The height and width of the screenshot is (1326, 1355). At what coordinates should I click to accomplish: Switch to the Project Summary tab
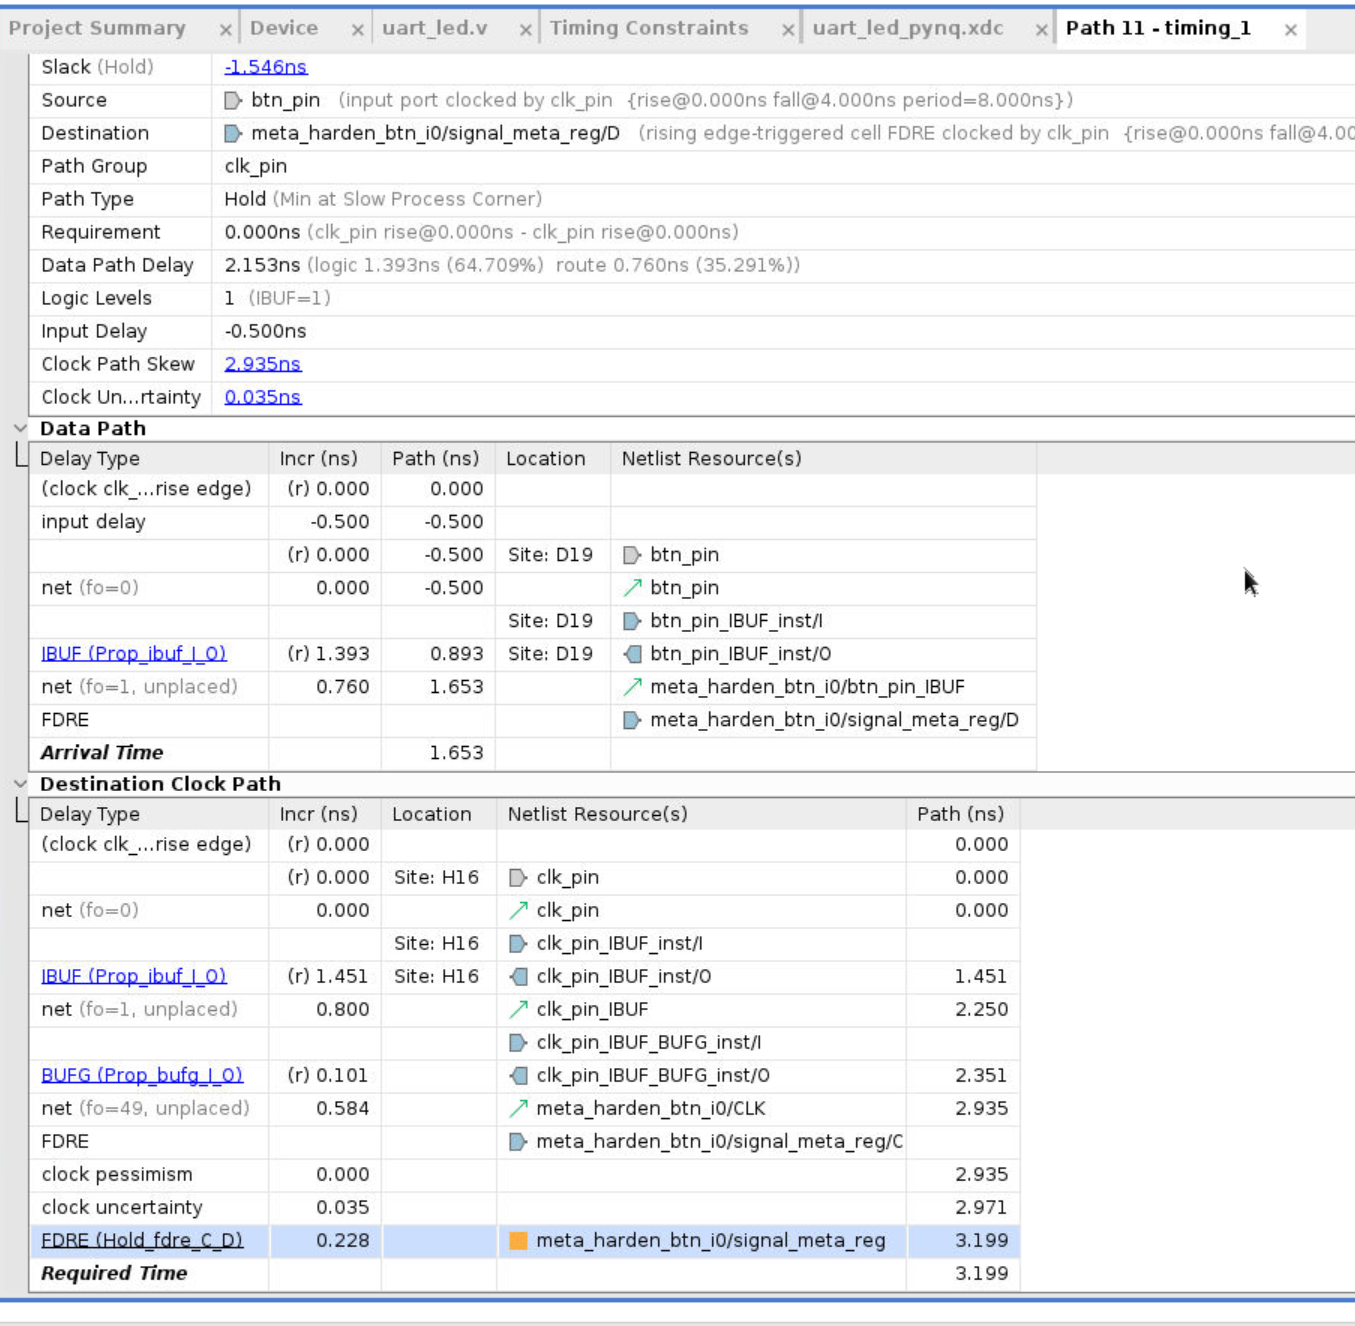coord(97,28)
